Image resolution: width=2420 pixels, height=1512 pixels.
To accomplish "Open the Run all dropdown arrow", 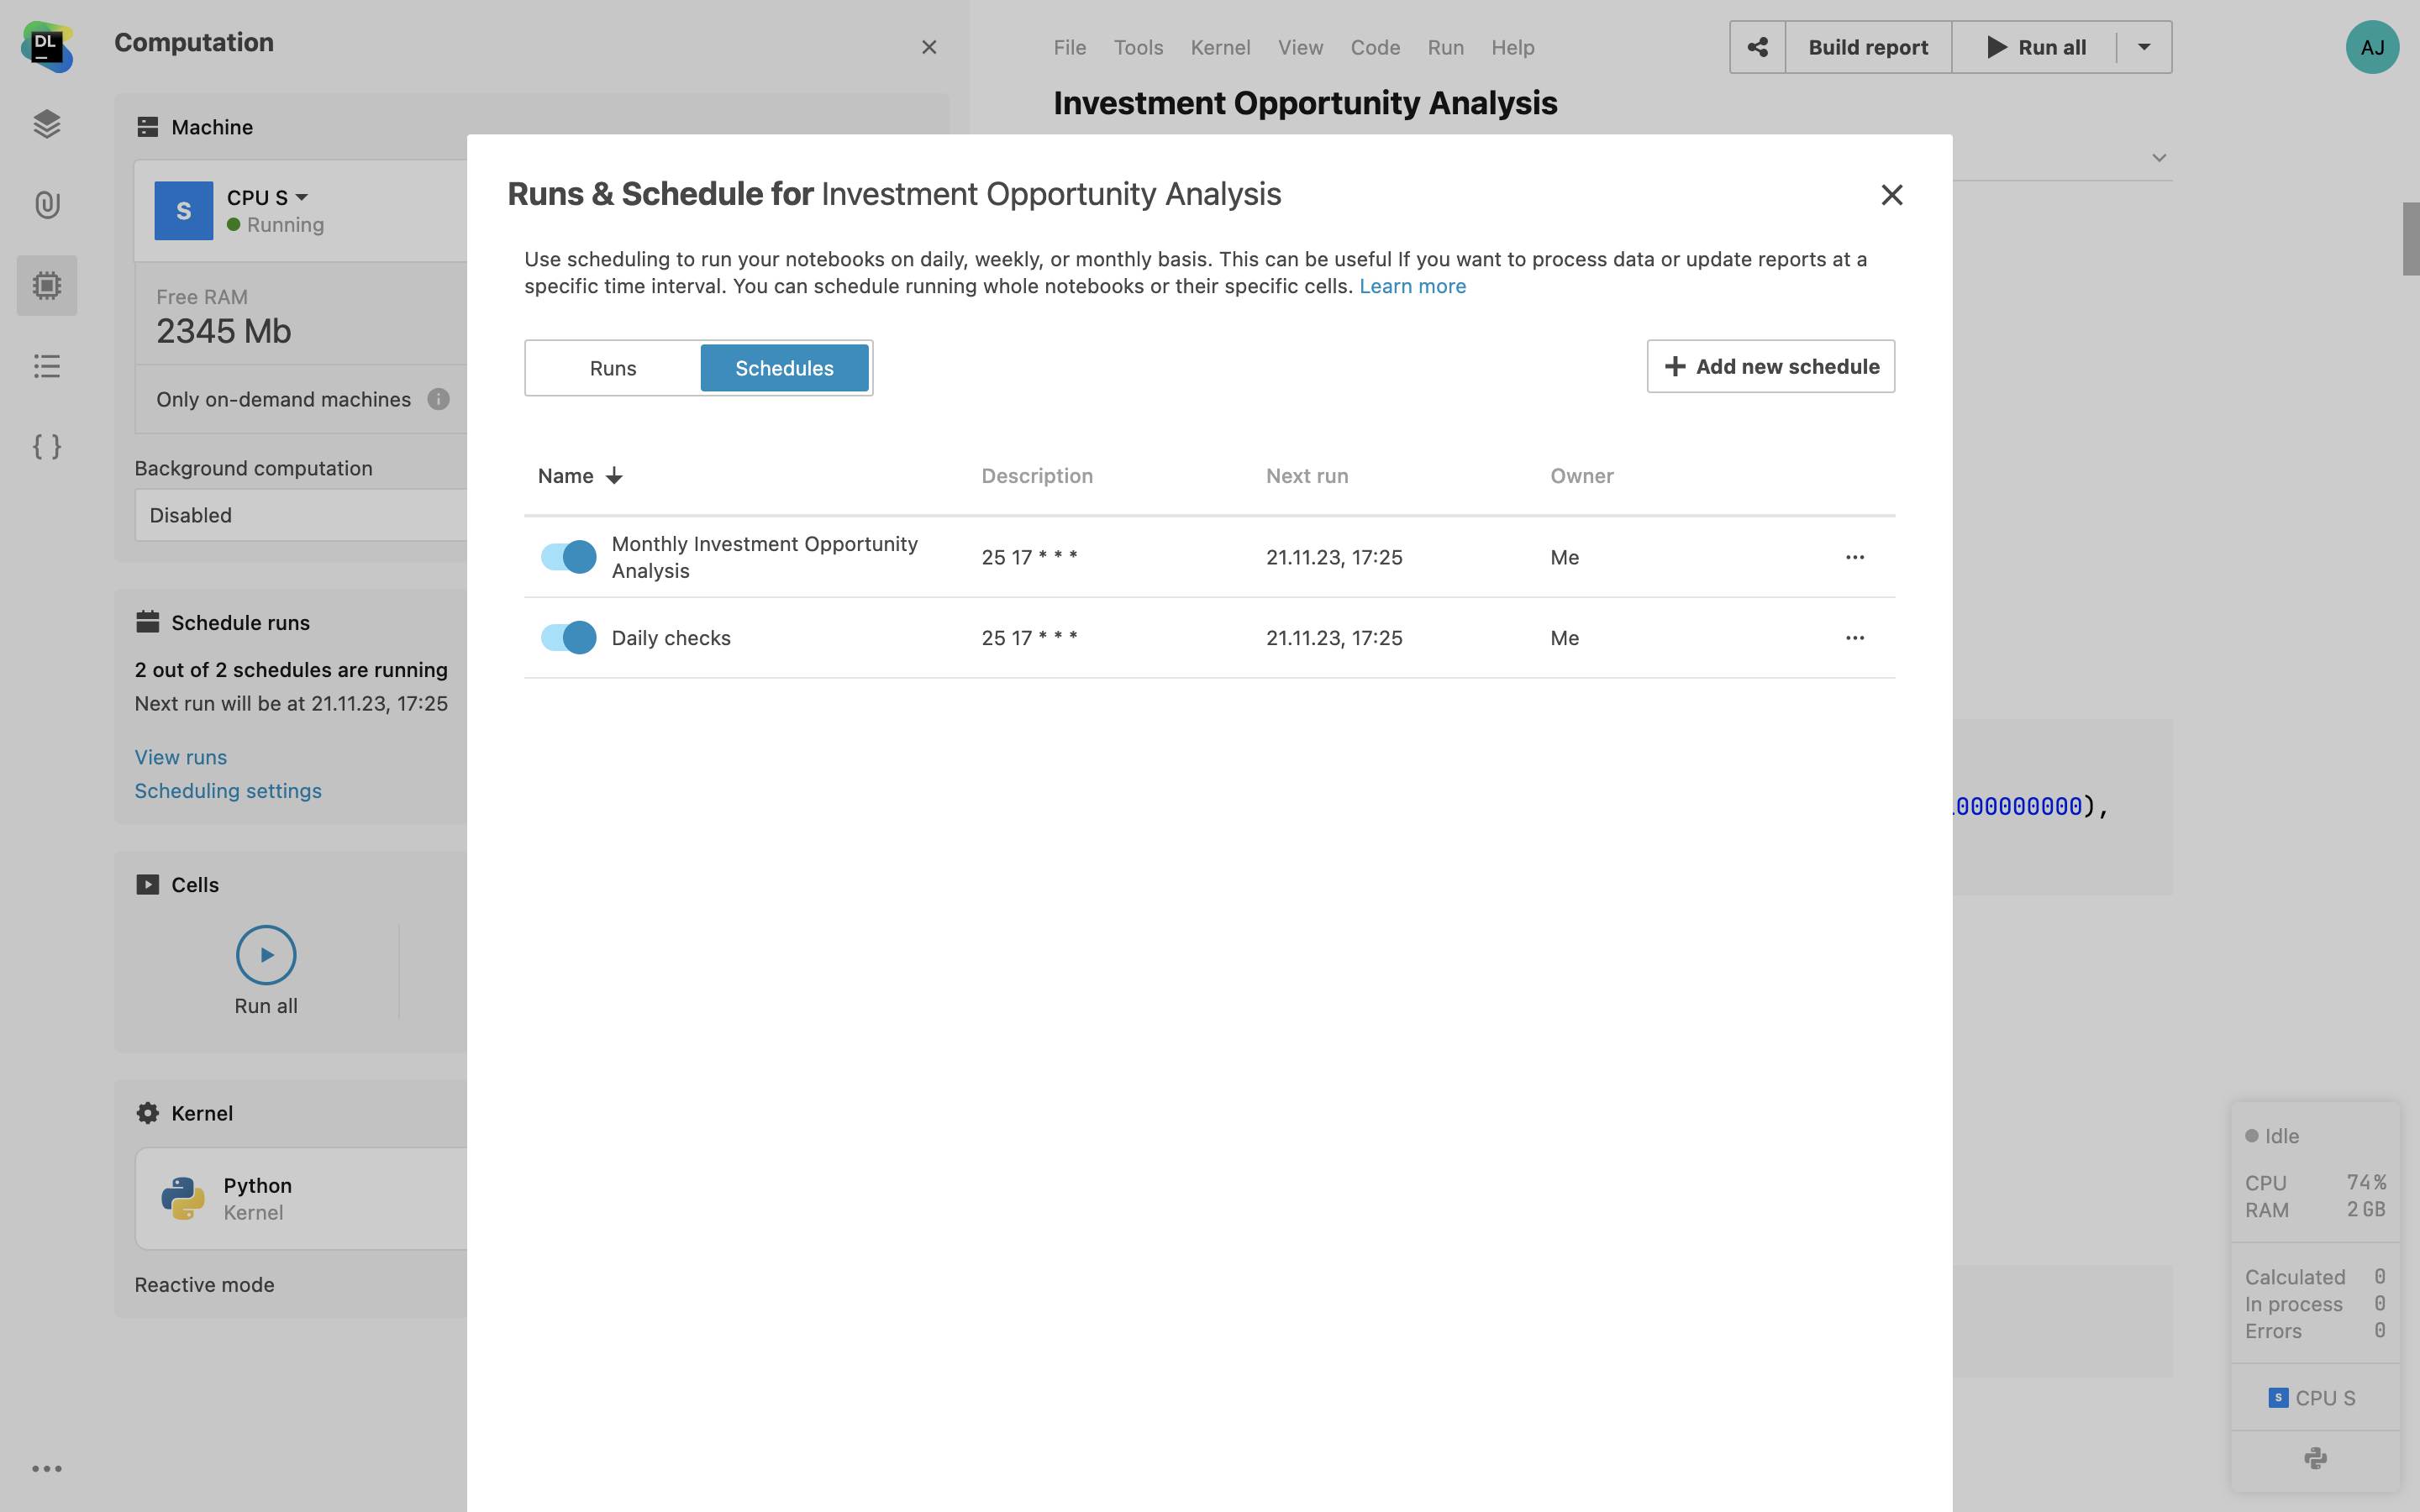I will tap(2144, 47).
